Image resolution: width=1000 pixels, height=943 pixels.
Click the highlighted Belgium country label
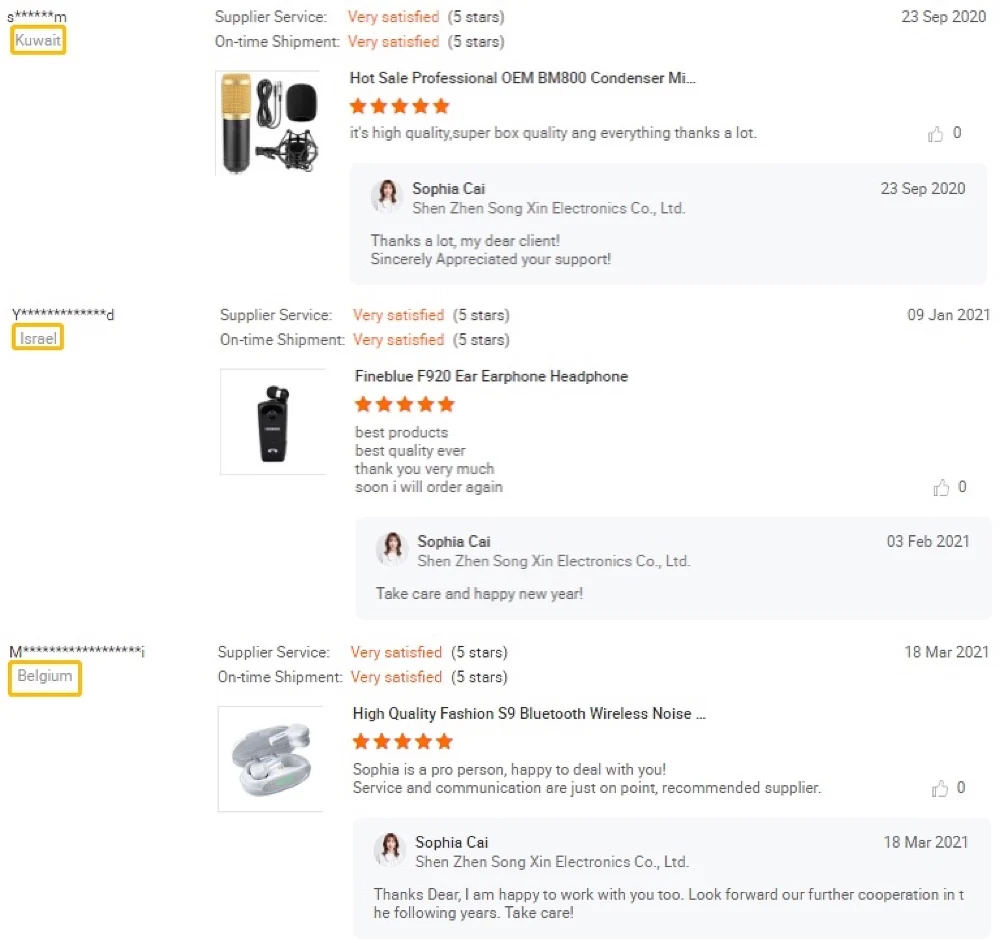(45, 677)
